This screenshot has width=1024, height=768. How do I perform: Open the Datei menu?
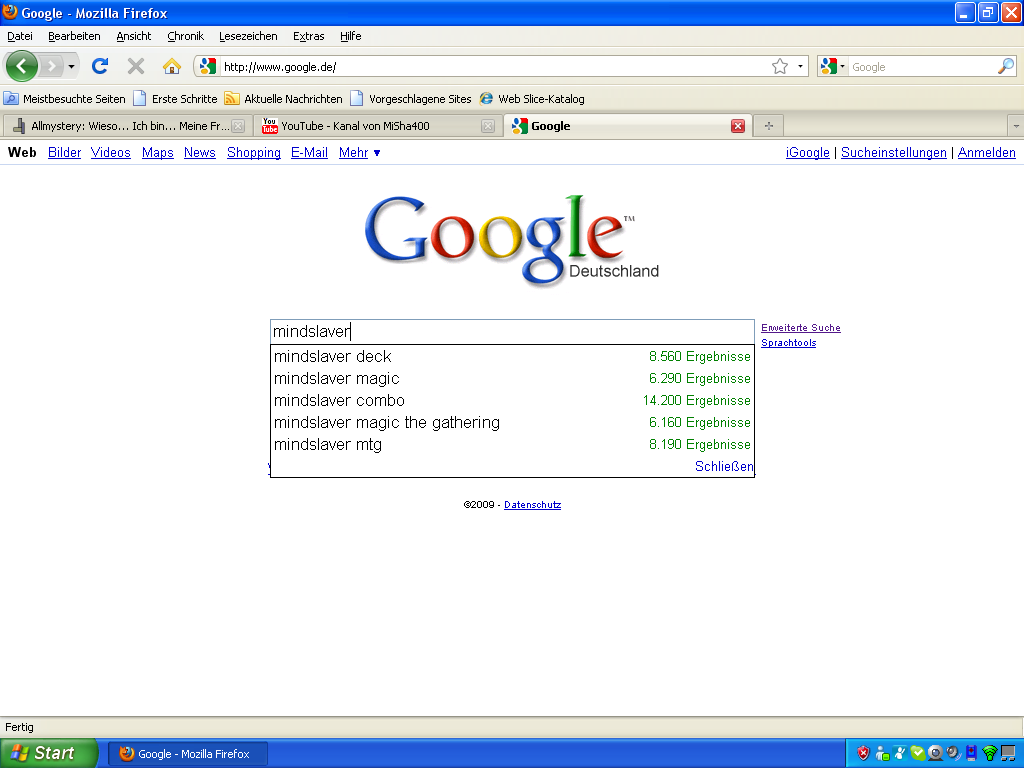click(x=20, y=36)
